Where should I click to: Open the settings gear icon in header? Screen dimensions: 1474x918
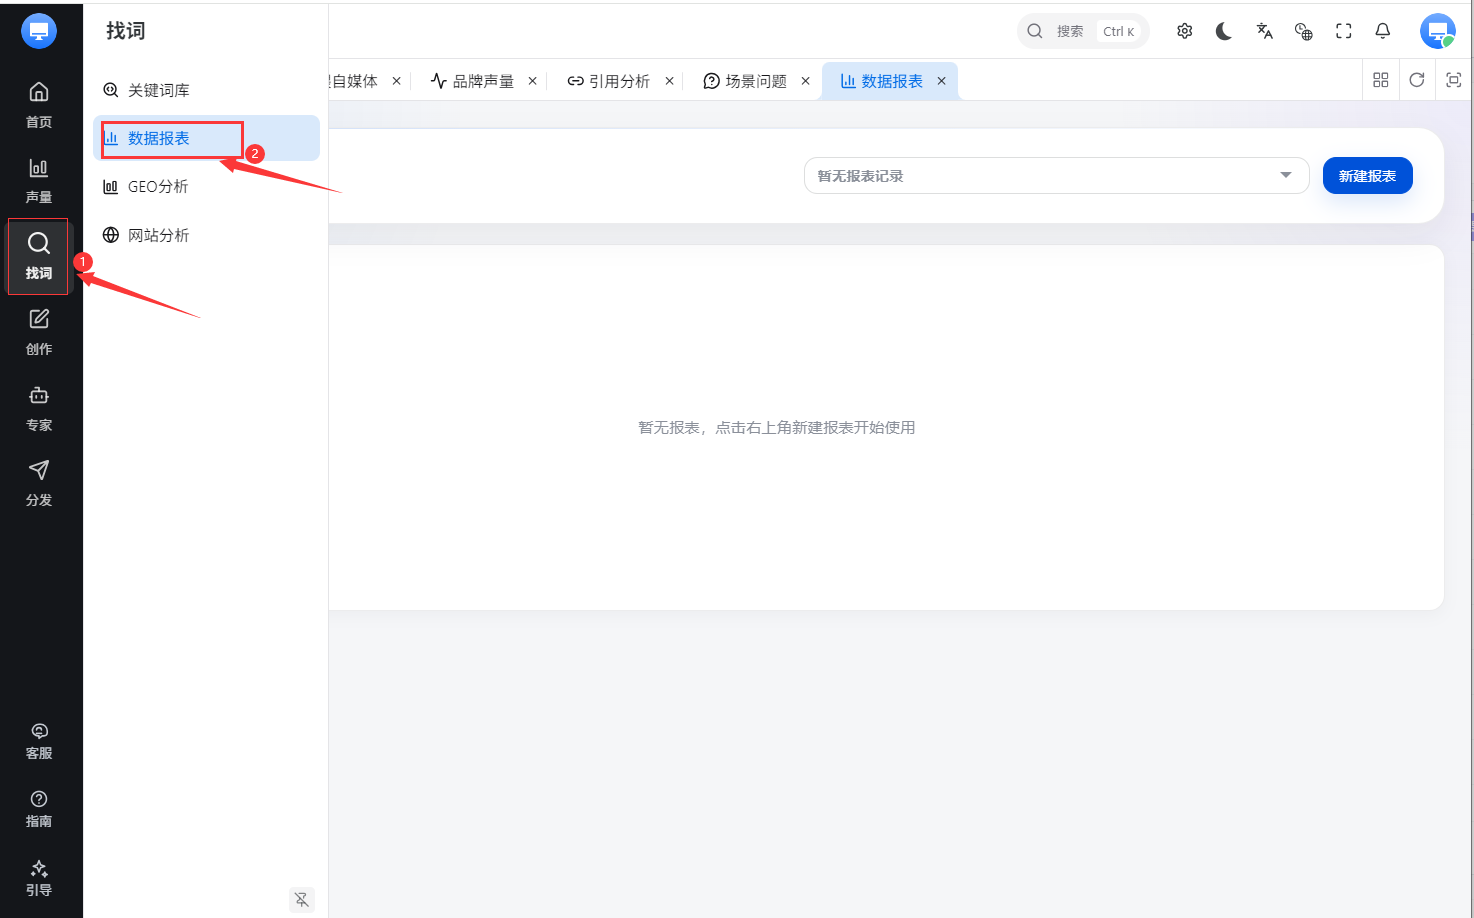click(x=1185, y=31)
